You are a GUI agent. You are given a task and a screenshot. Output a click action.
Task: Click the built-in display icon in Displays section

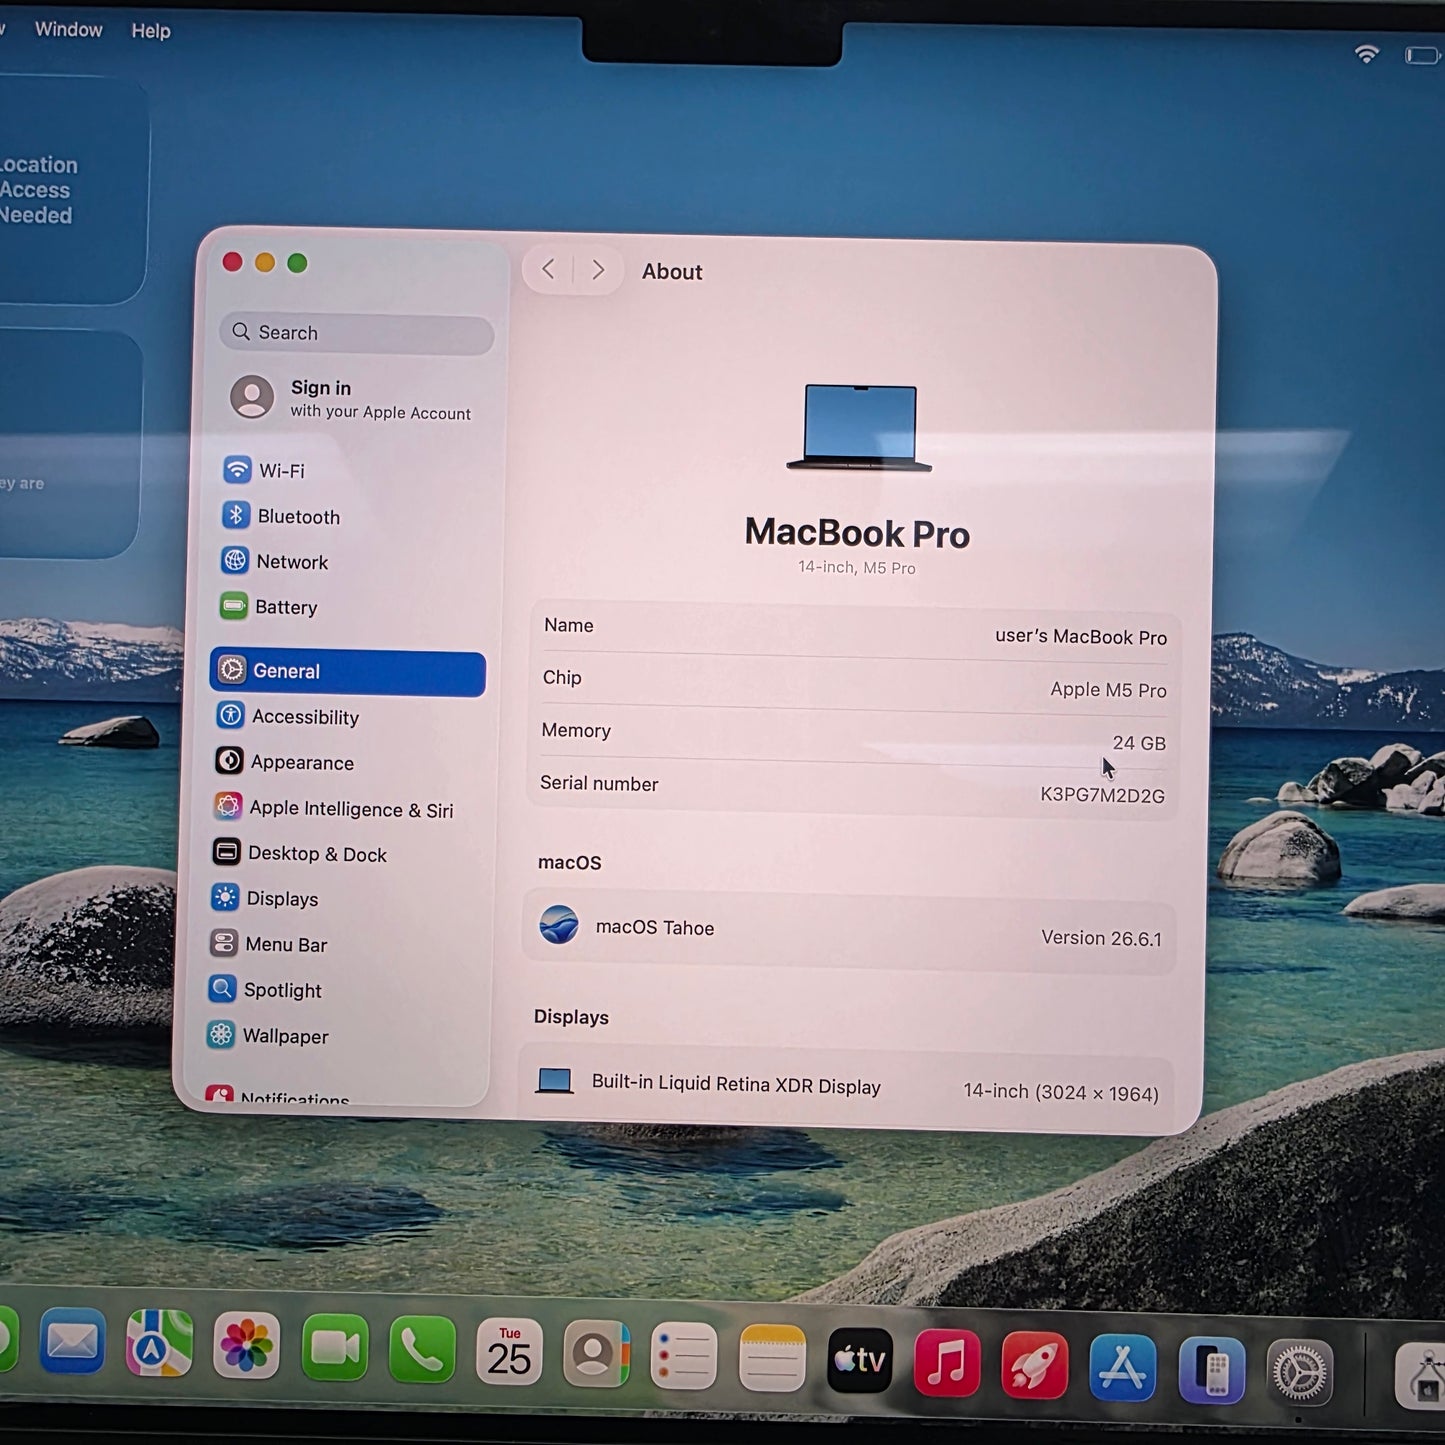click(x=554, y=1080)
